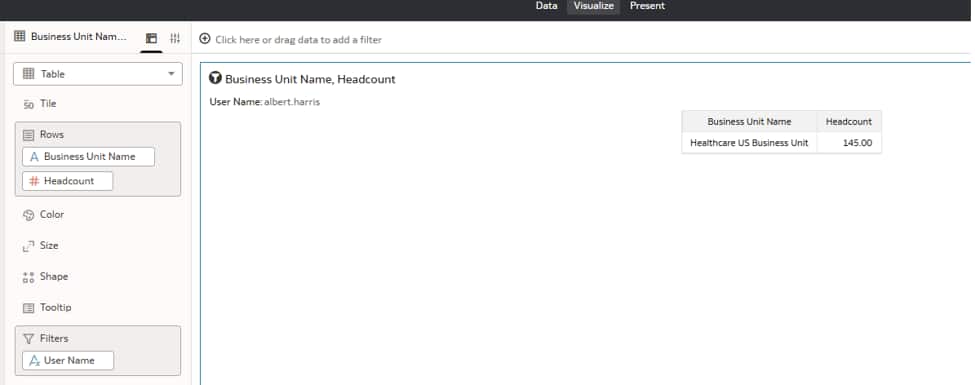Click 'Click here or drag data to add a filter'
The height and width of the screenshot is (385, 975).
coord(298,40)
